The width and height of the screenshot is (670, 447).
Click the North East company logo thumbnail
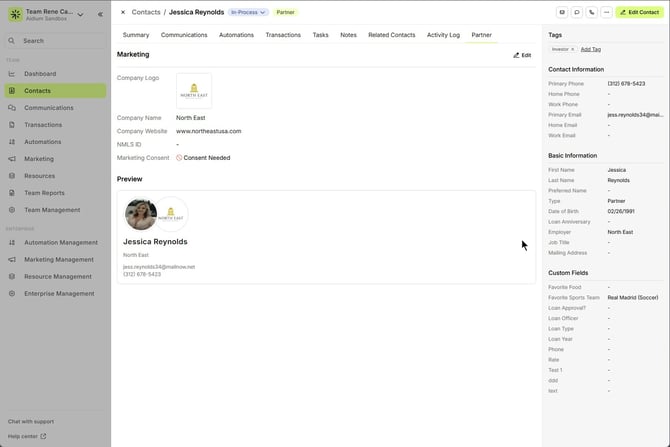click(x=194, y=91)
